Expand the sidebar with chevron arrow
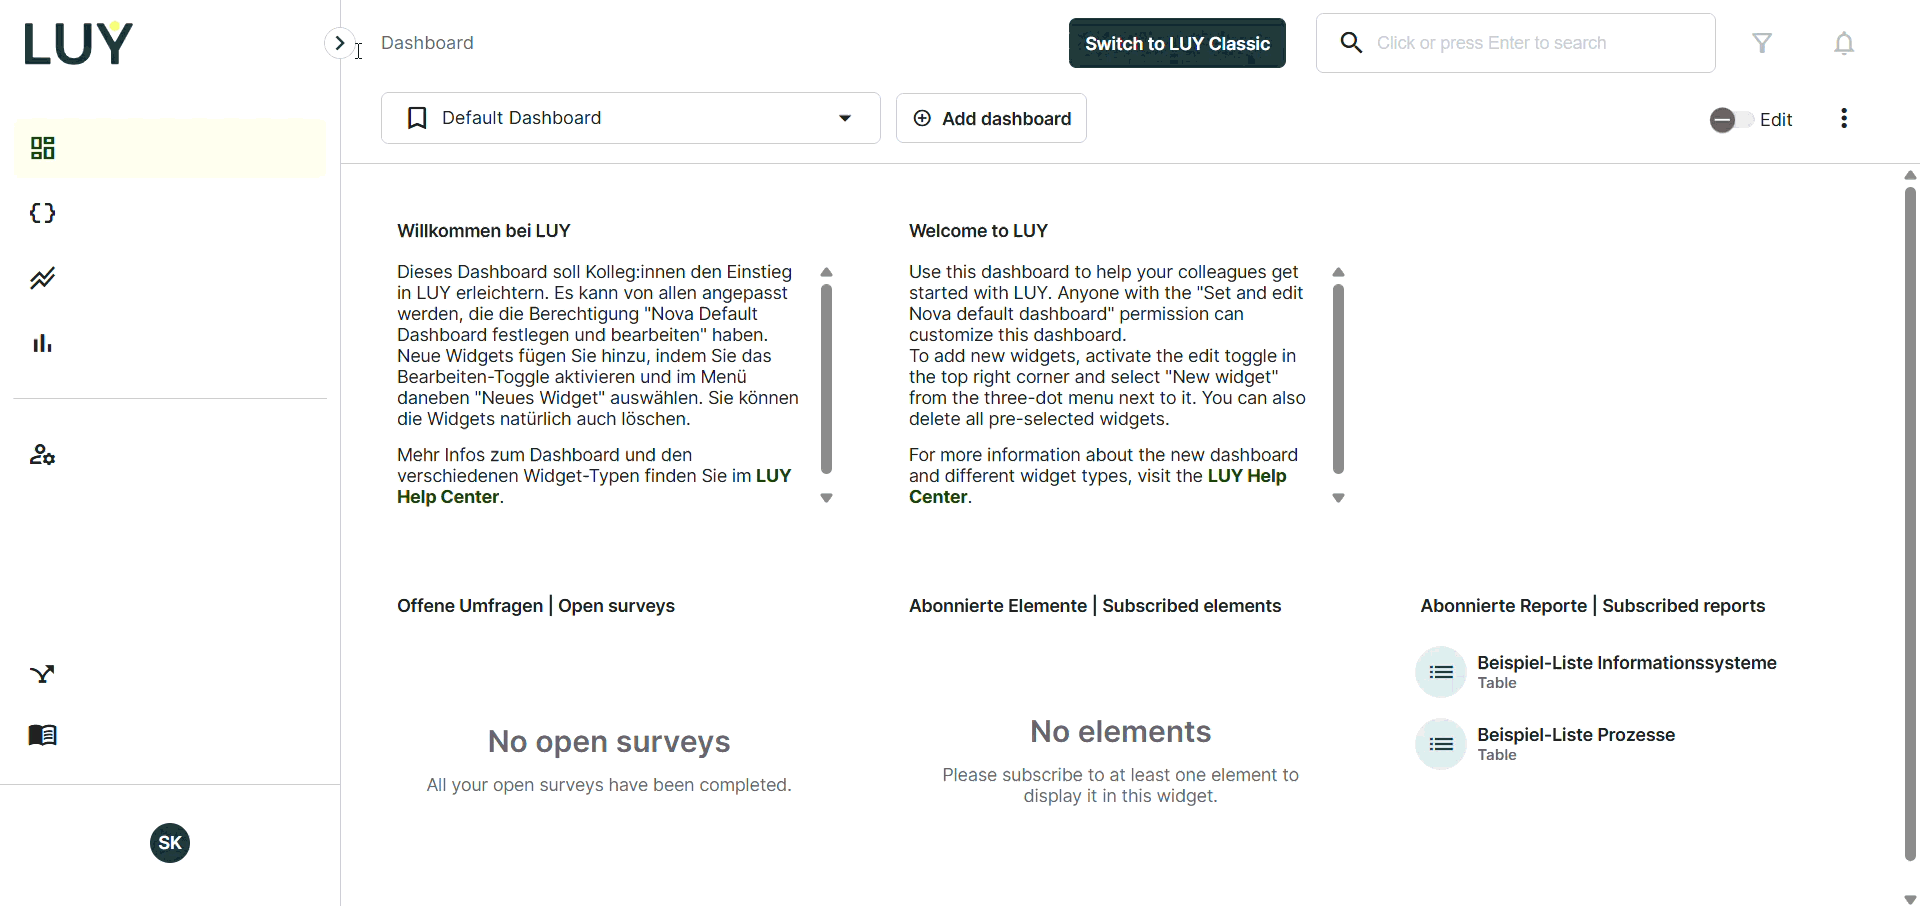Screen dimensions: 1920x906 (339, 43)
